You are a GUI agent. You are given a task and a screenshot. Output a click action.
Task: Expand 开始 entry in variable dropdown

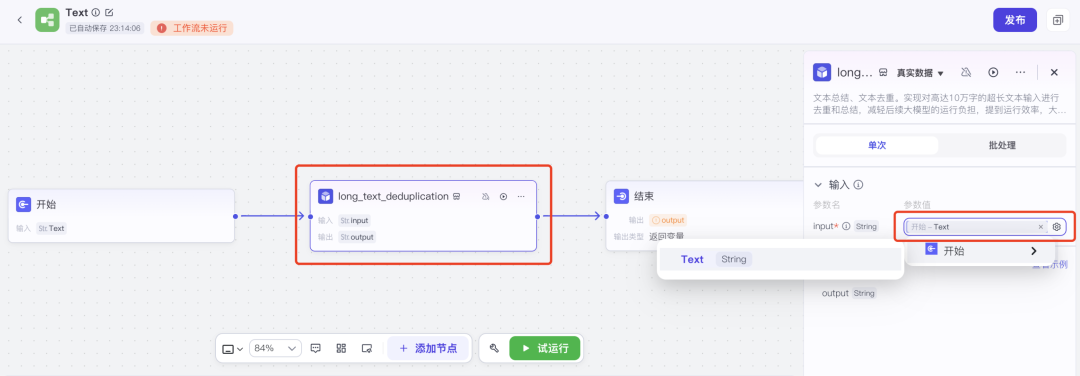[x=981, y=251]
